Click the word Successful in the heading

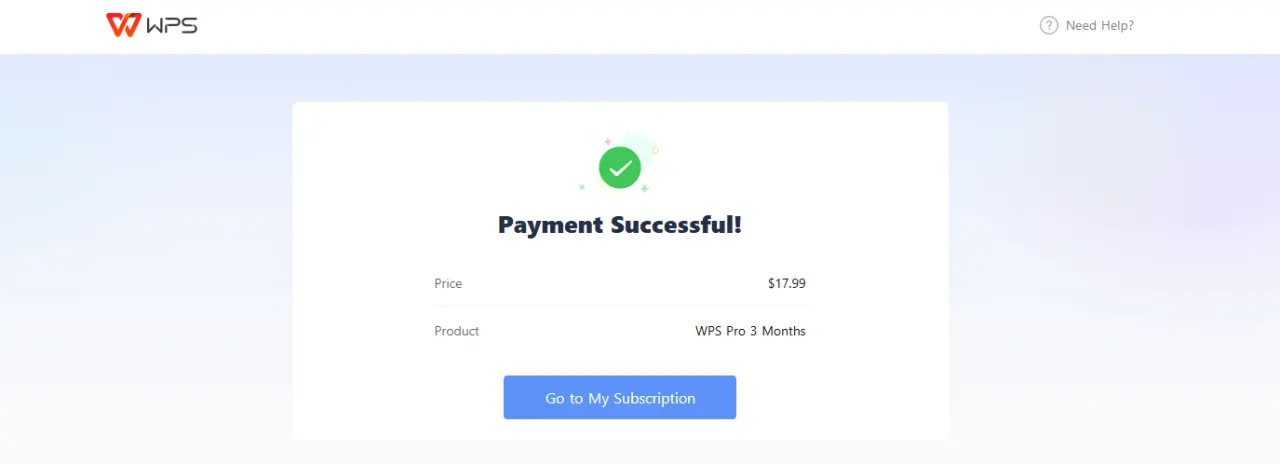[675, 224]
